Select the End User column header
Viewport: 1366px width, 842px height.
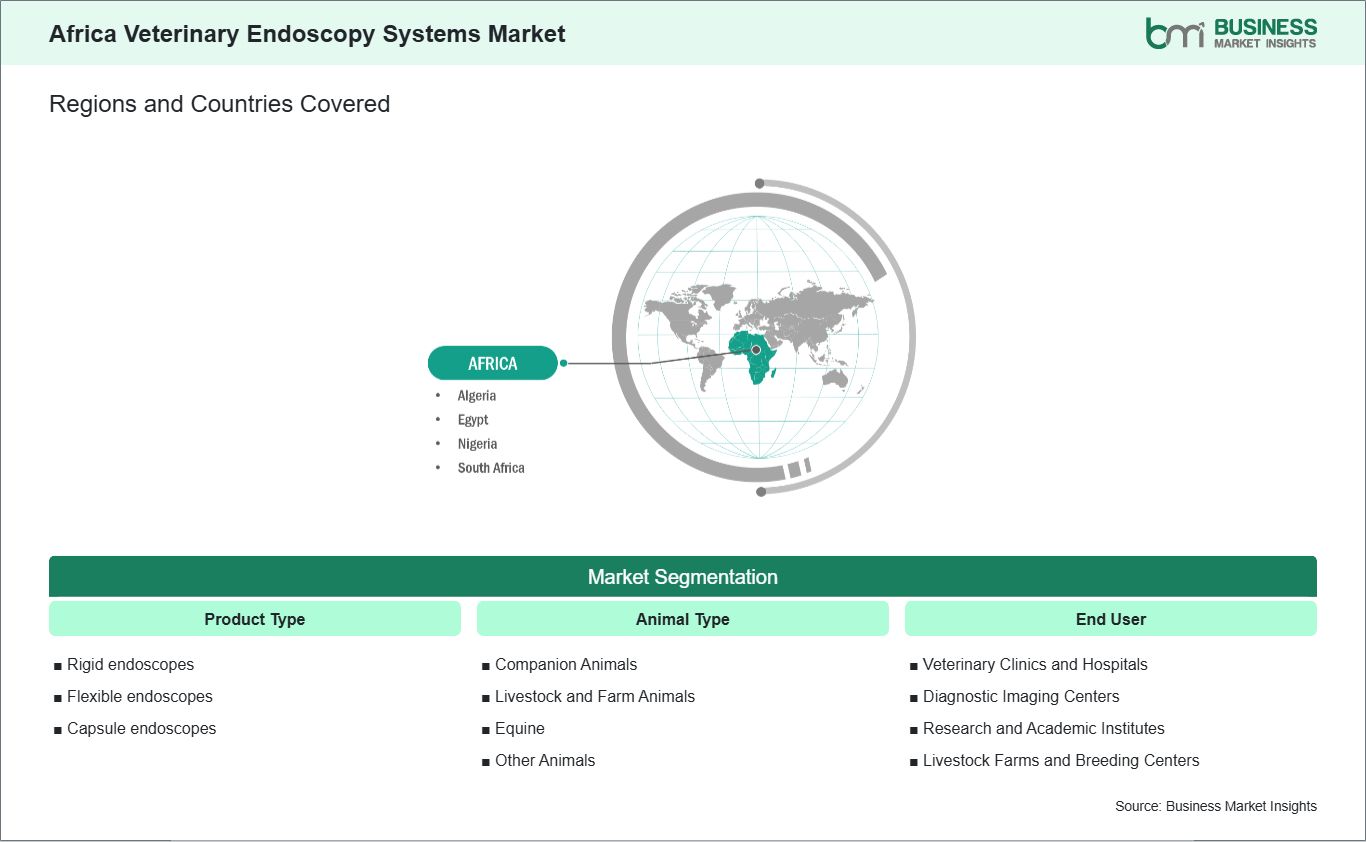(1111, 619)
